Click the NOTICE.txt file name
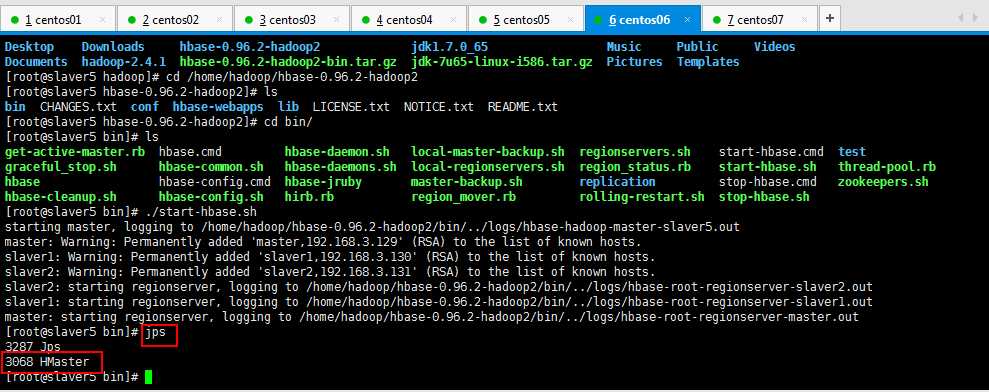The height and width of the screenshot is (392, 989). point(439,107)
